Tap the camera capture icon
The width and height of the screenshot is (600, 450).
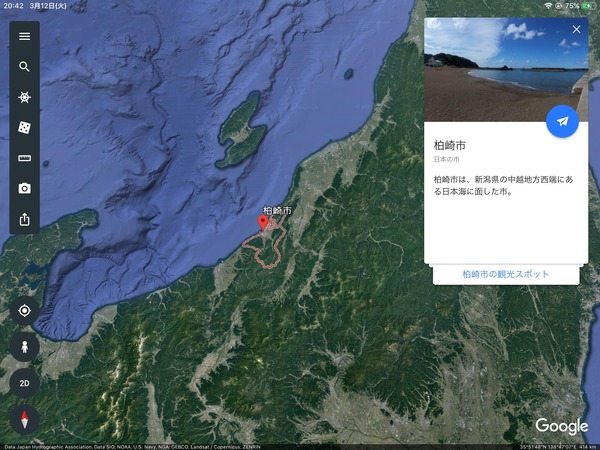pyautogui.click(x=24, y=188)
